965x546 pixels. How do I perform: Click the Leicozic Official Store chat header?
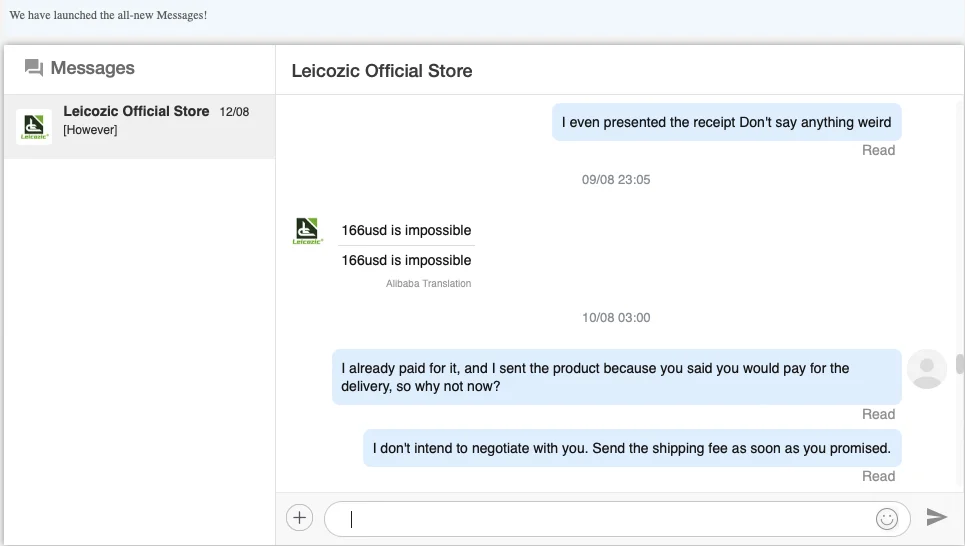coord(382,71)
